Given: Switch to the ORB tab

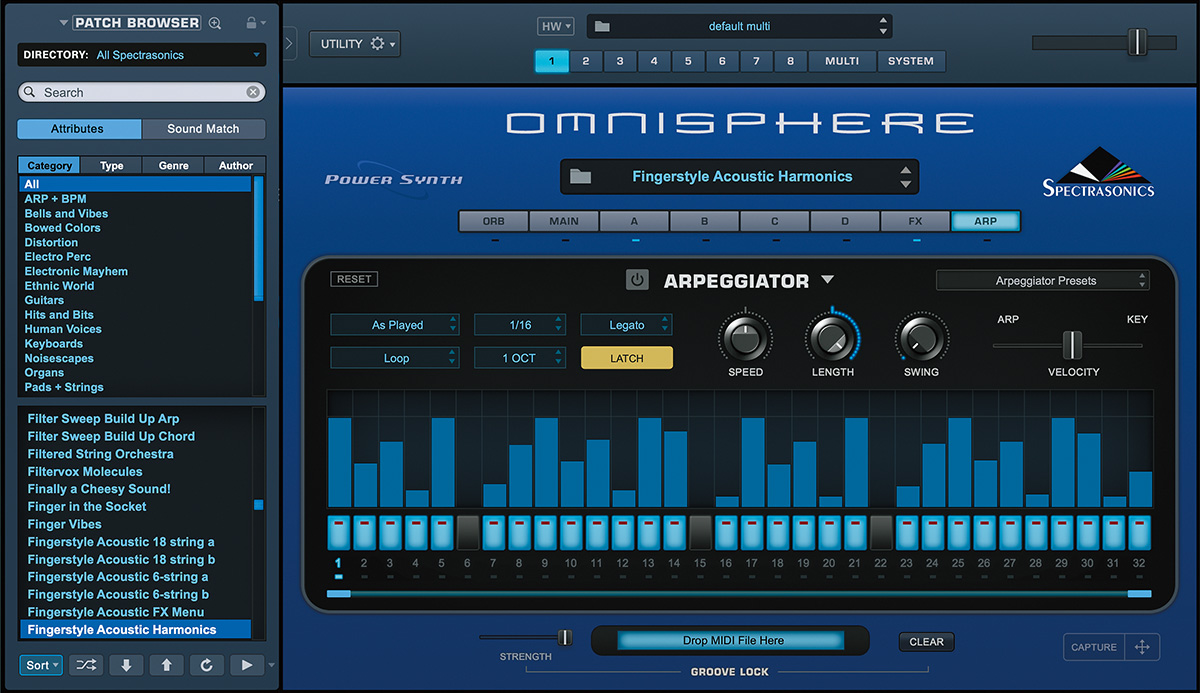Looking at the screenshot, I should pos(494,221).
